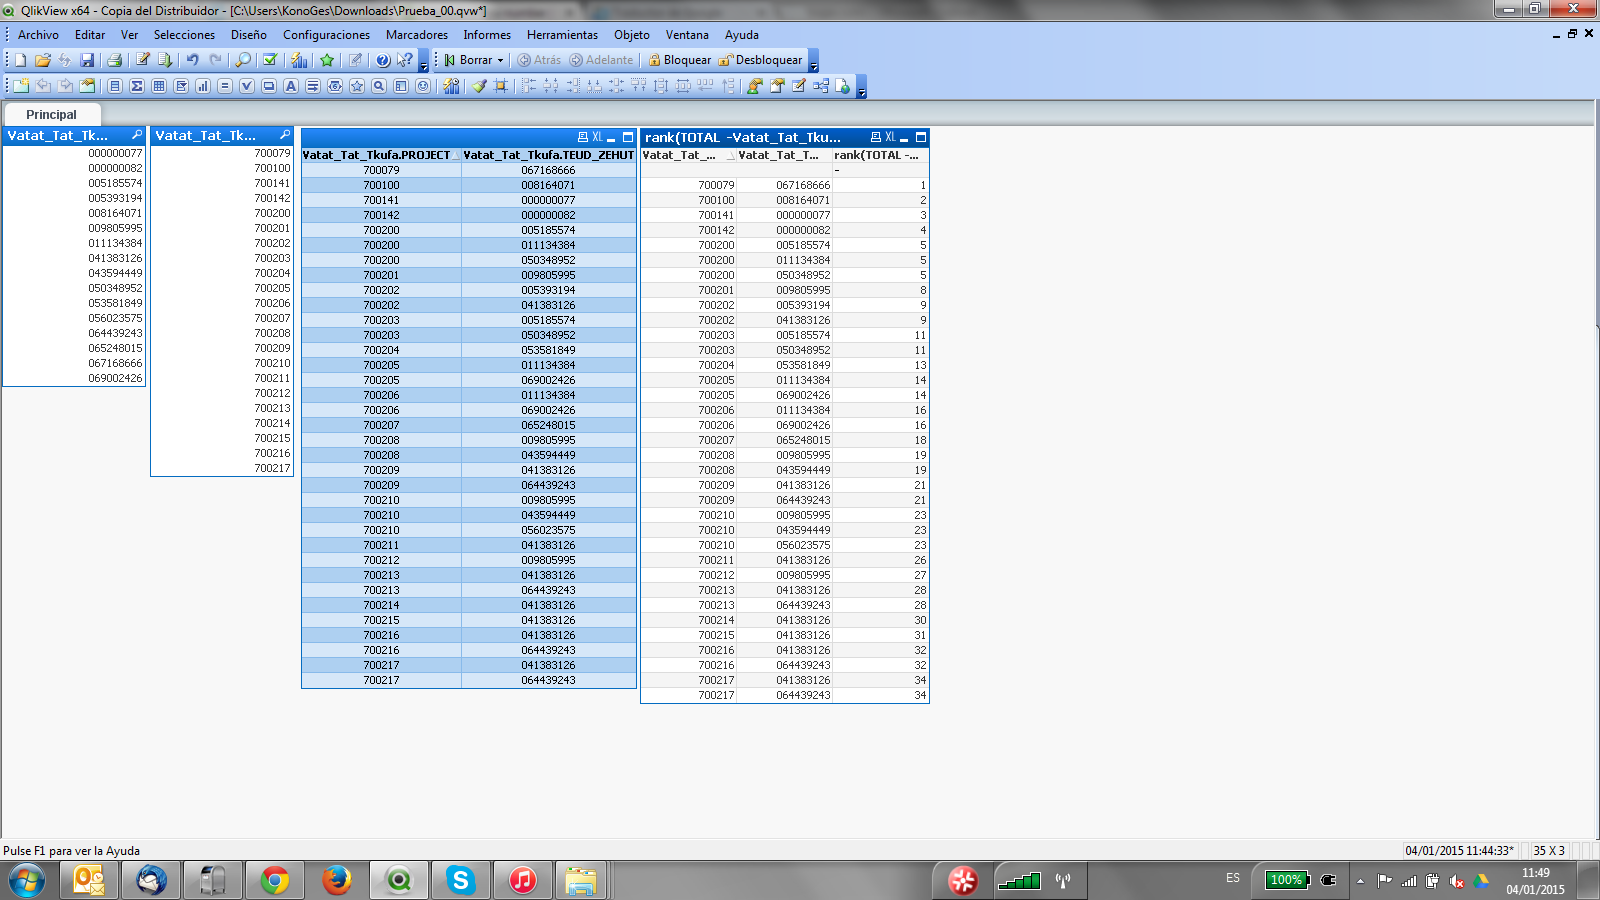This screenshot has height=900, width=1600.
Task: Click the rank(TOTAL column header in chart
Action: (876, 155)
